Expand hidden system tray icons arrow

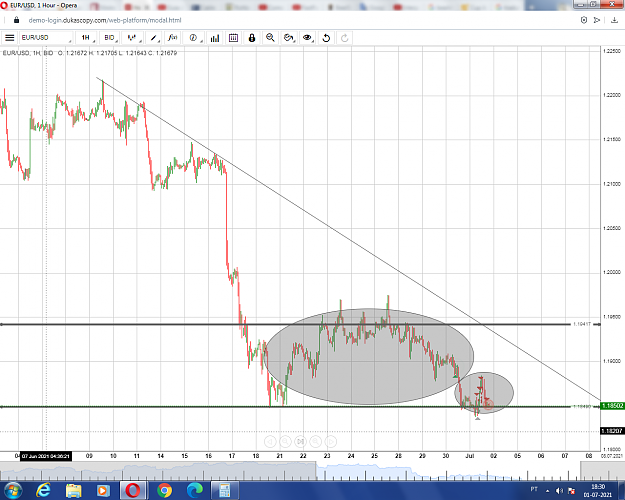[547, 491]
